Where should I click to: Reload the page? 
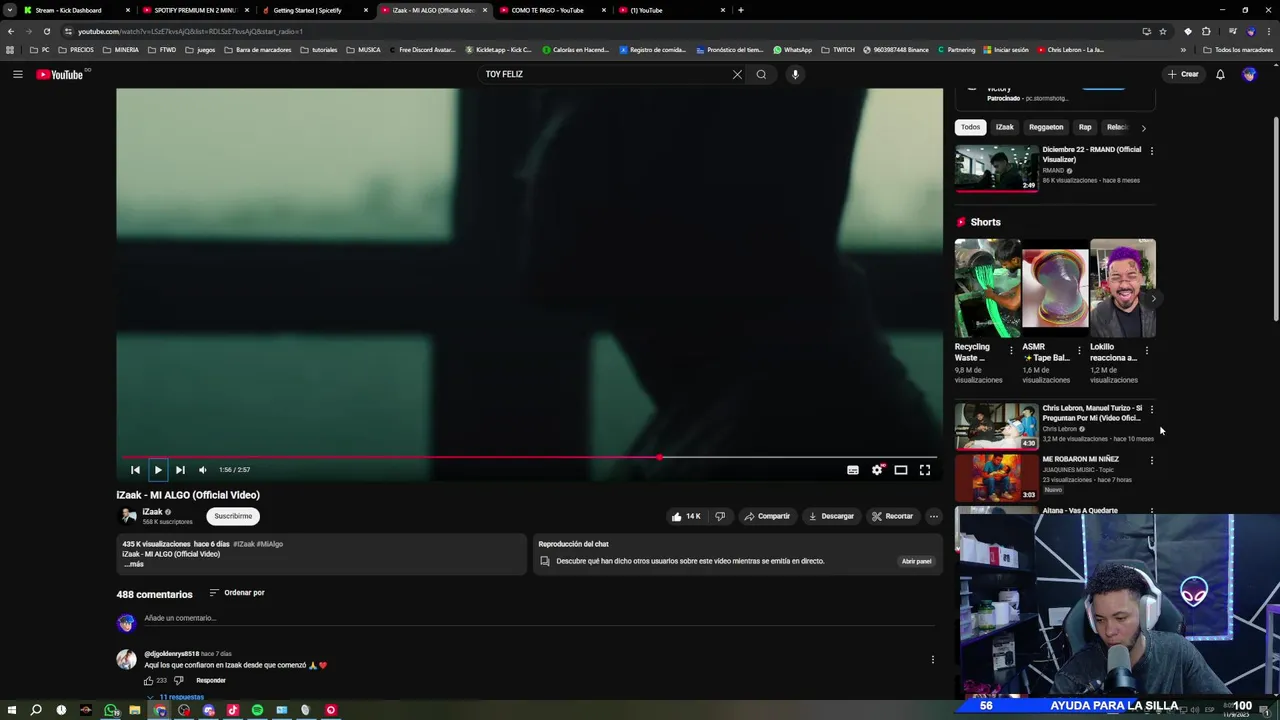pyautogui.click(x=46, y=31)
